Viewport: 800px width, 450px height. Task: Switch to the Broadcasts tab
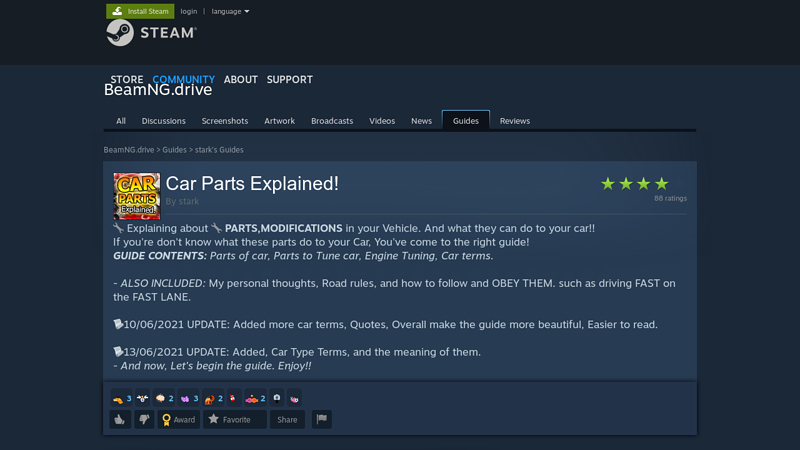332,121
